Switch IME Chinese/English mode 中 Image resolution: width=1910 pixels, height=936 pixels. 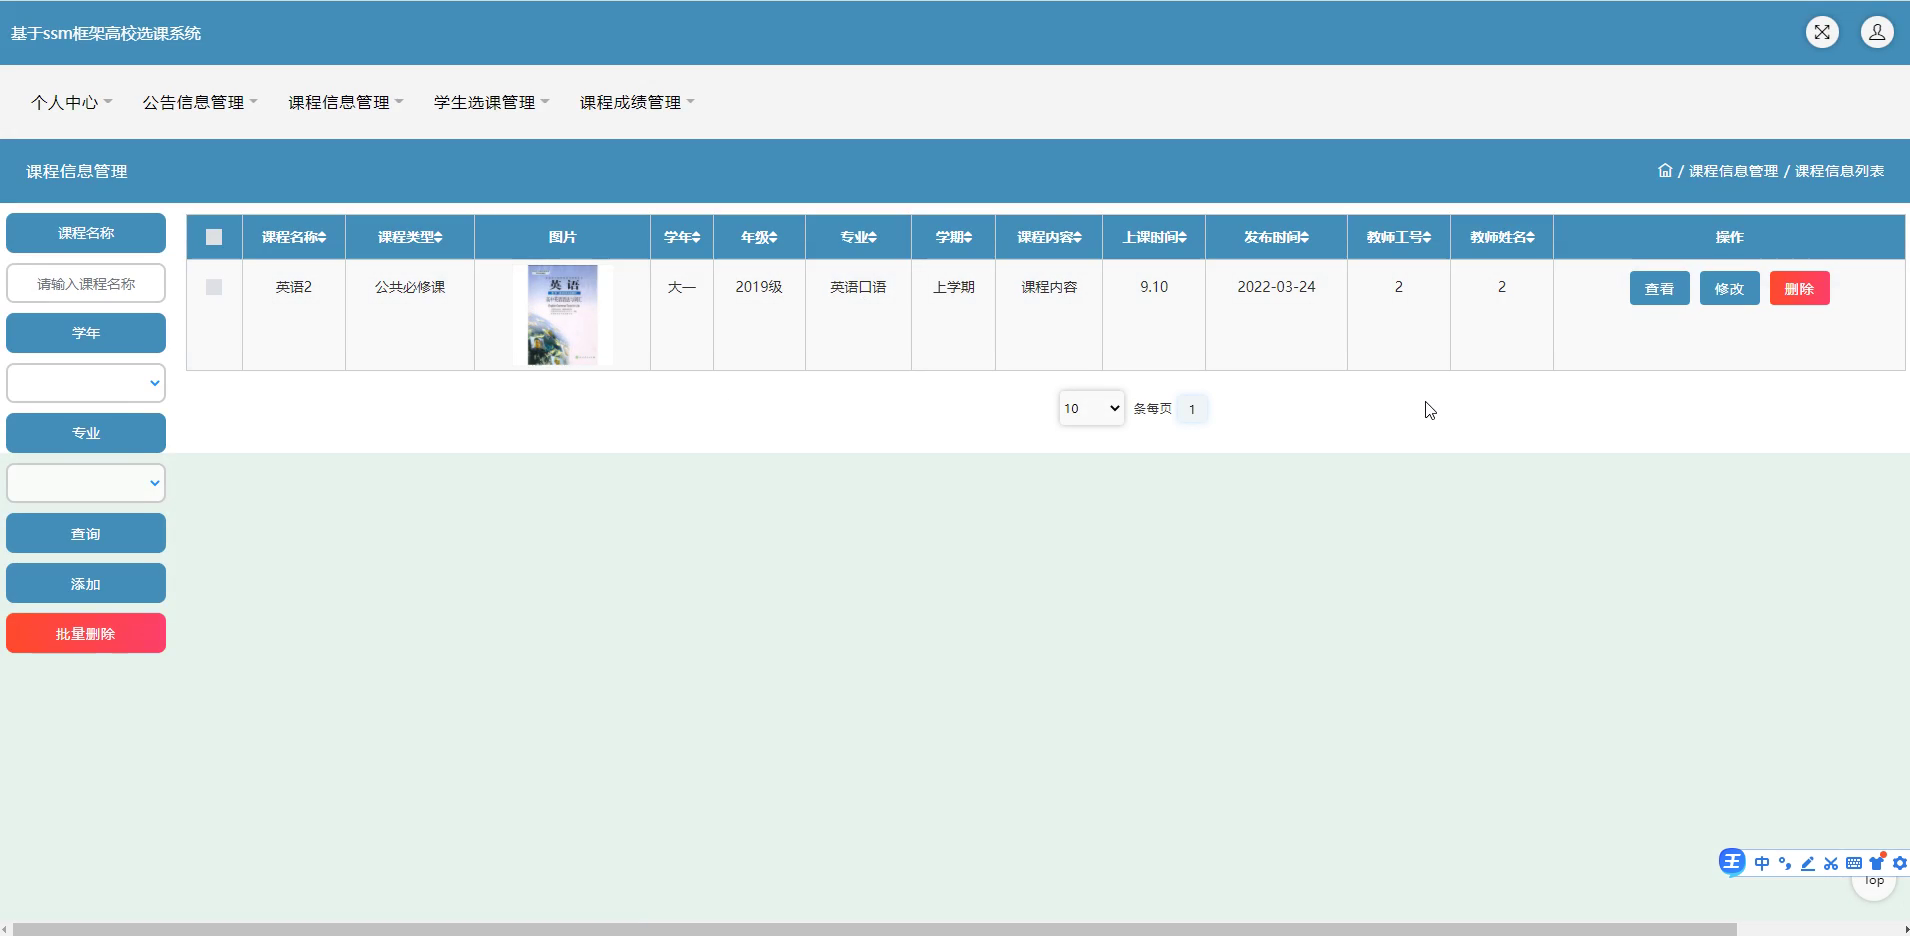(x=1762, y=863)
